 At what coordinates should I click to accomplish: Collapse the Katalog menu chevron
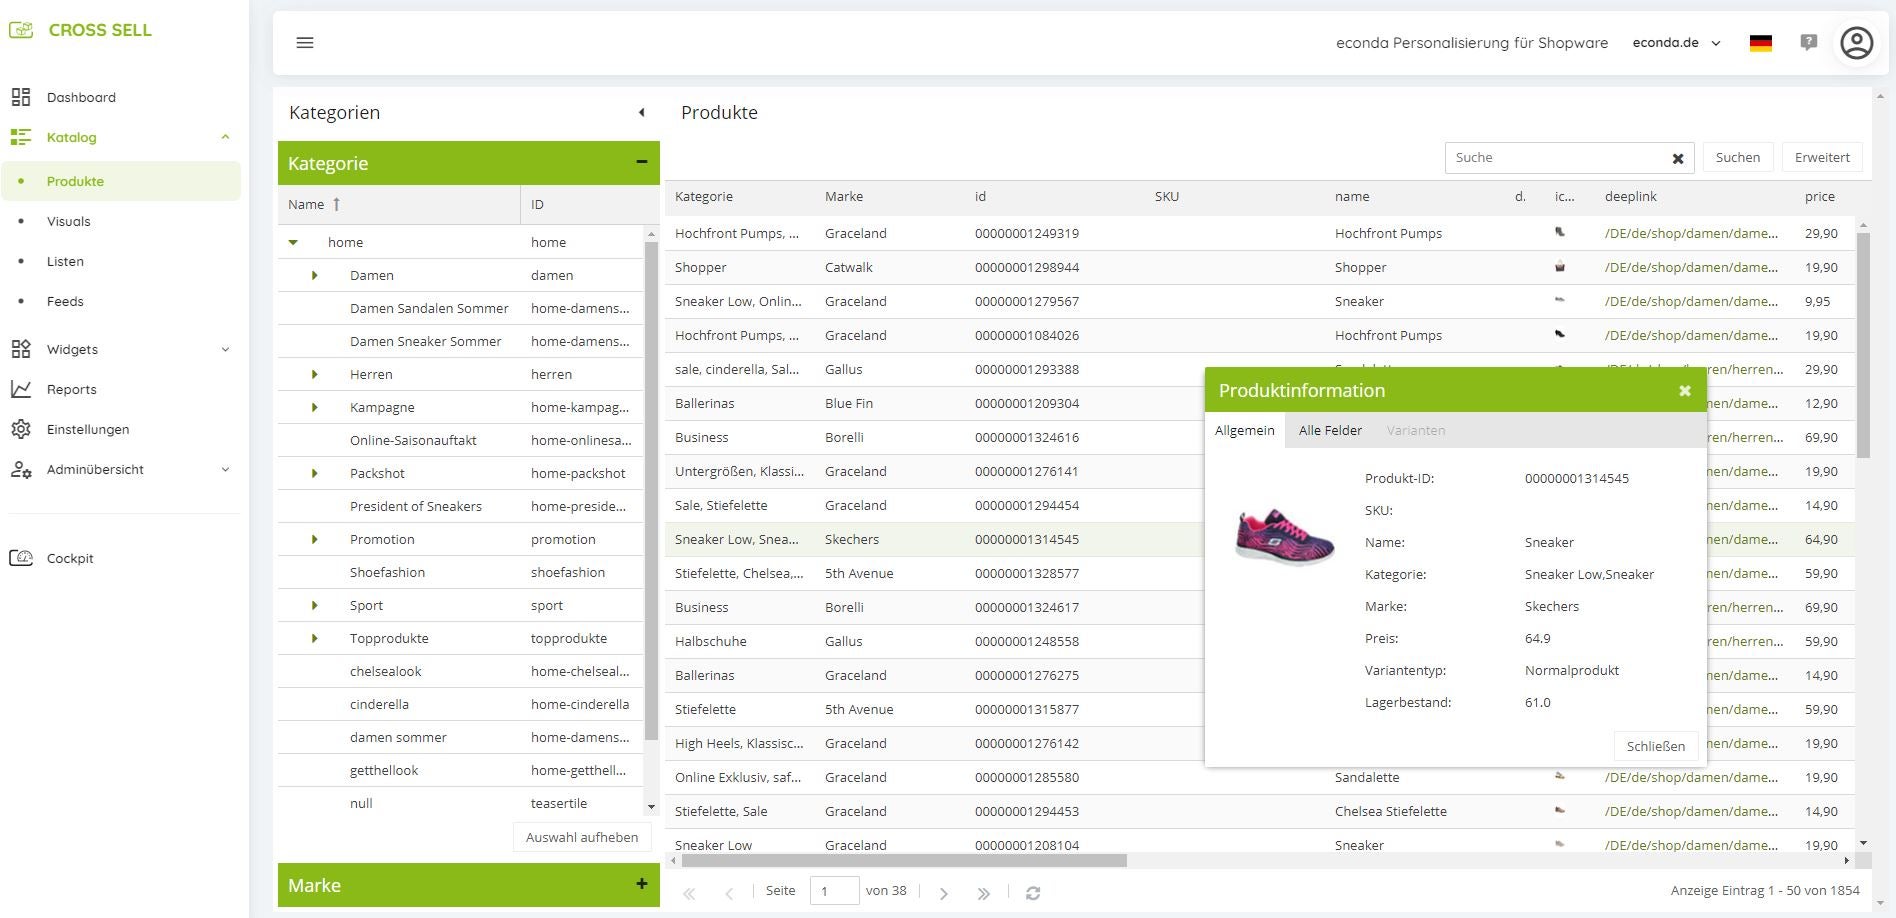tap(225, 137)
